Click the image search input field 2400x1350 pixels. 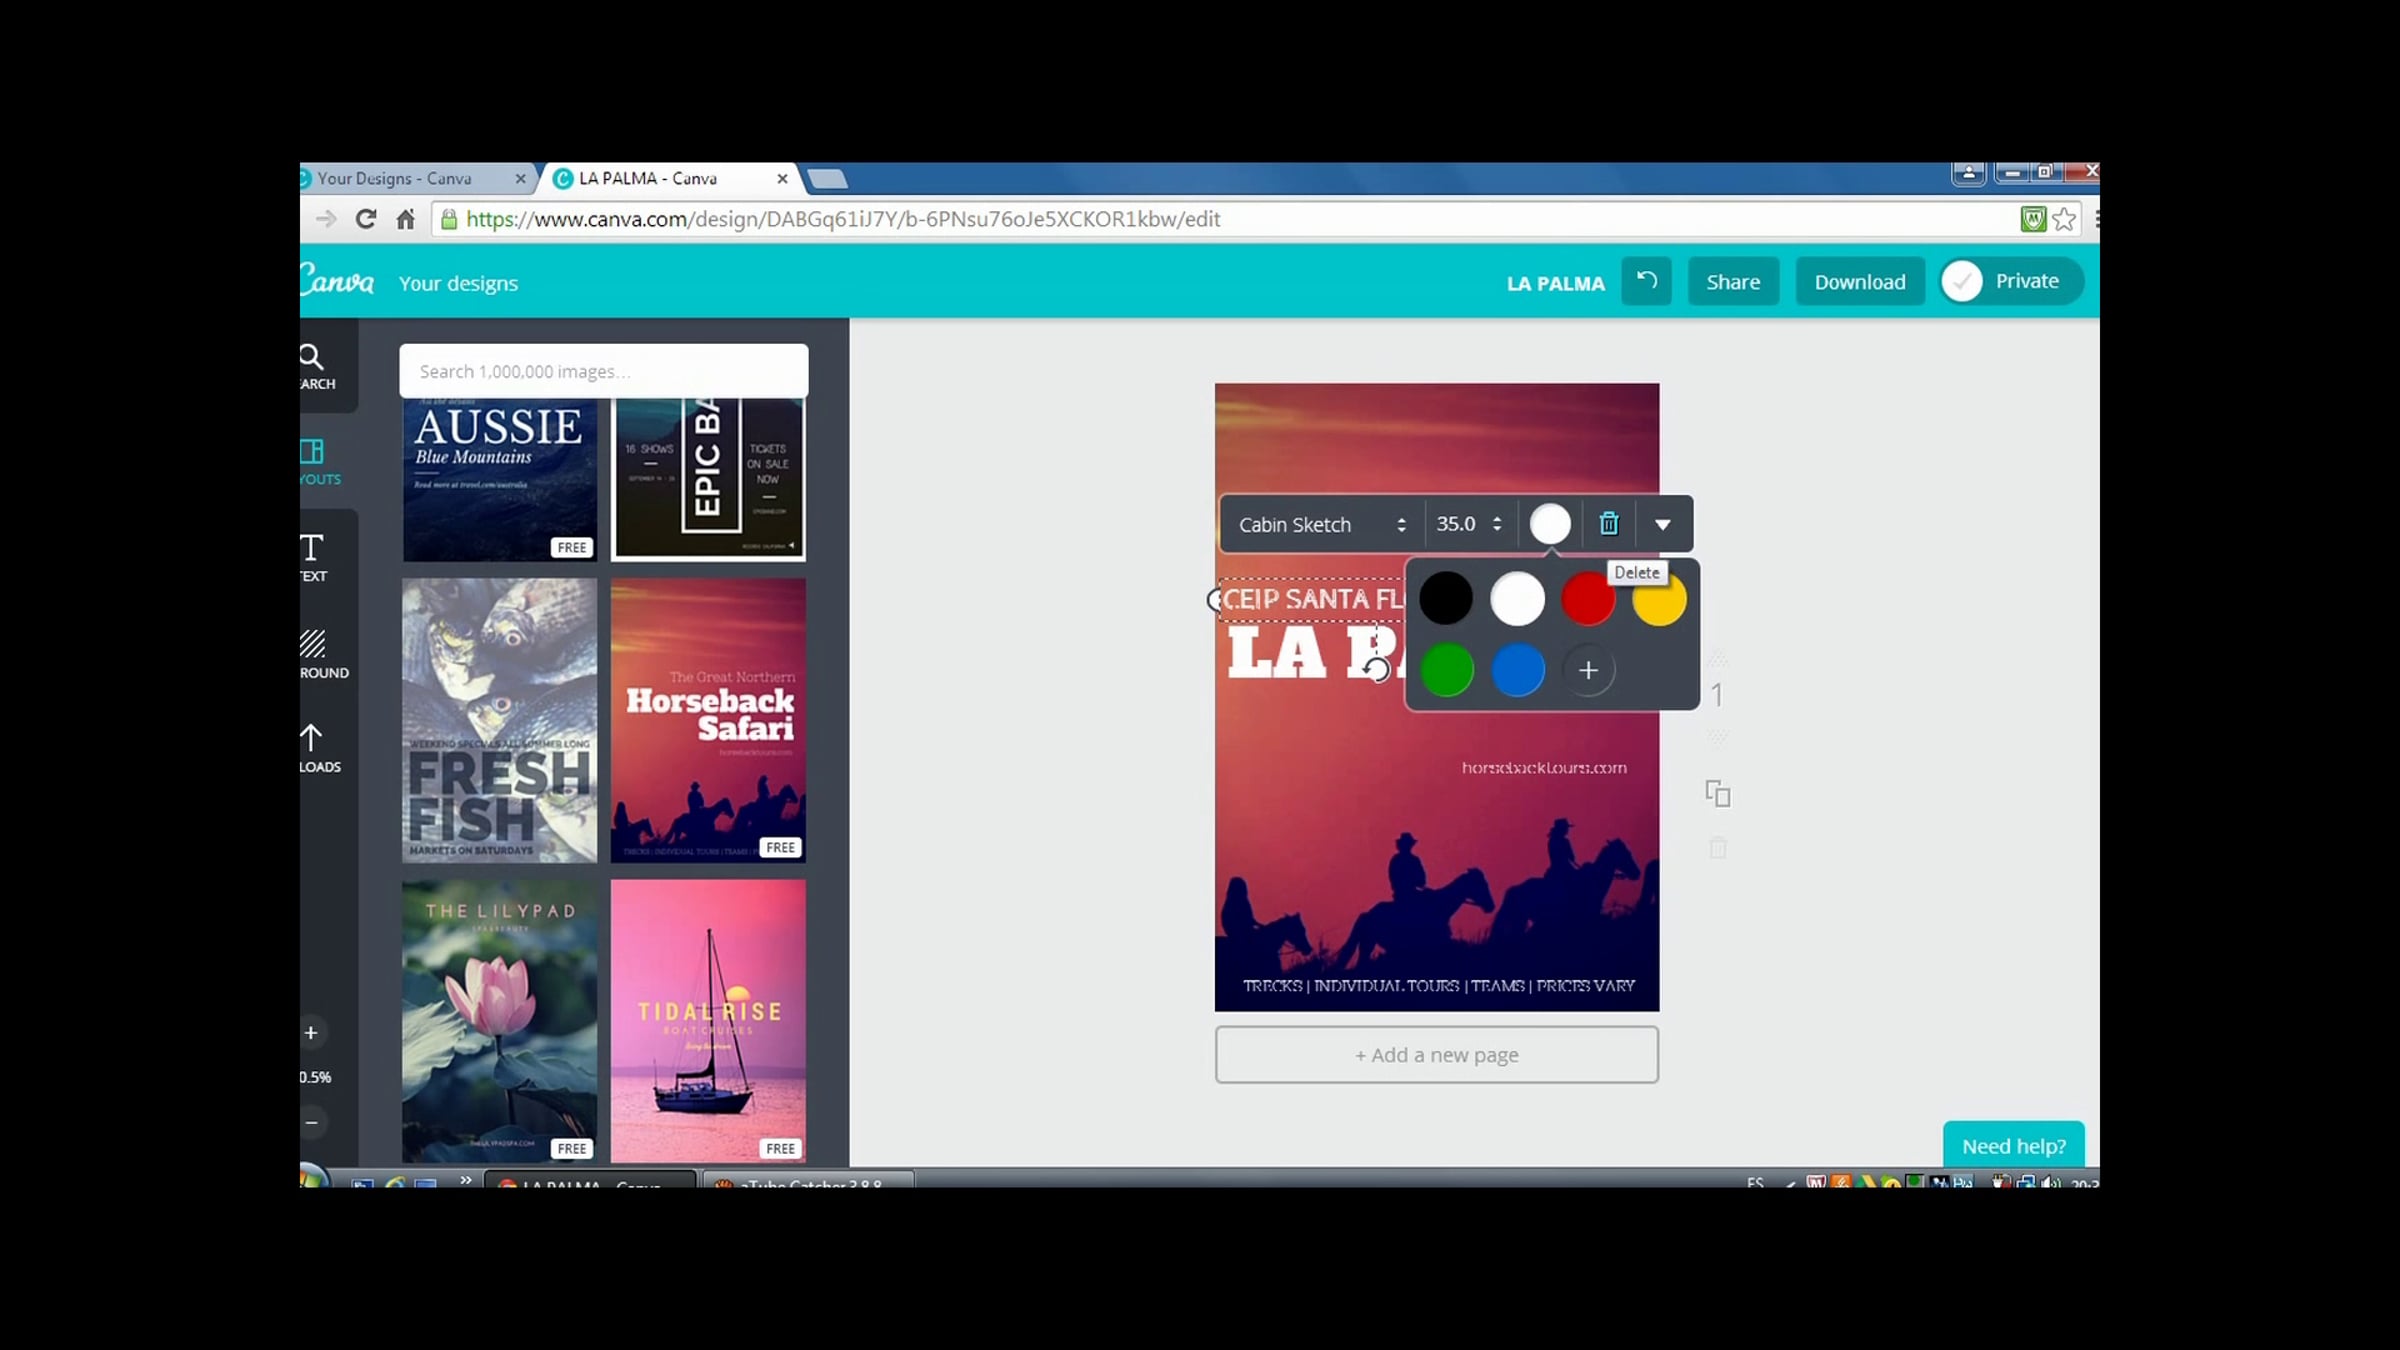pos(603,371)
